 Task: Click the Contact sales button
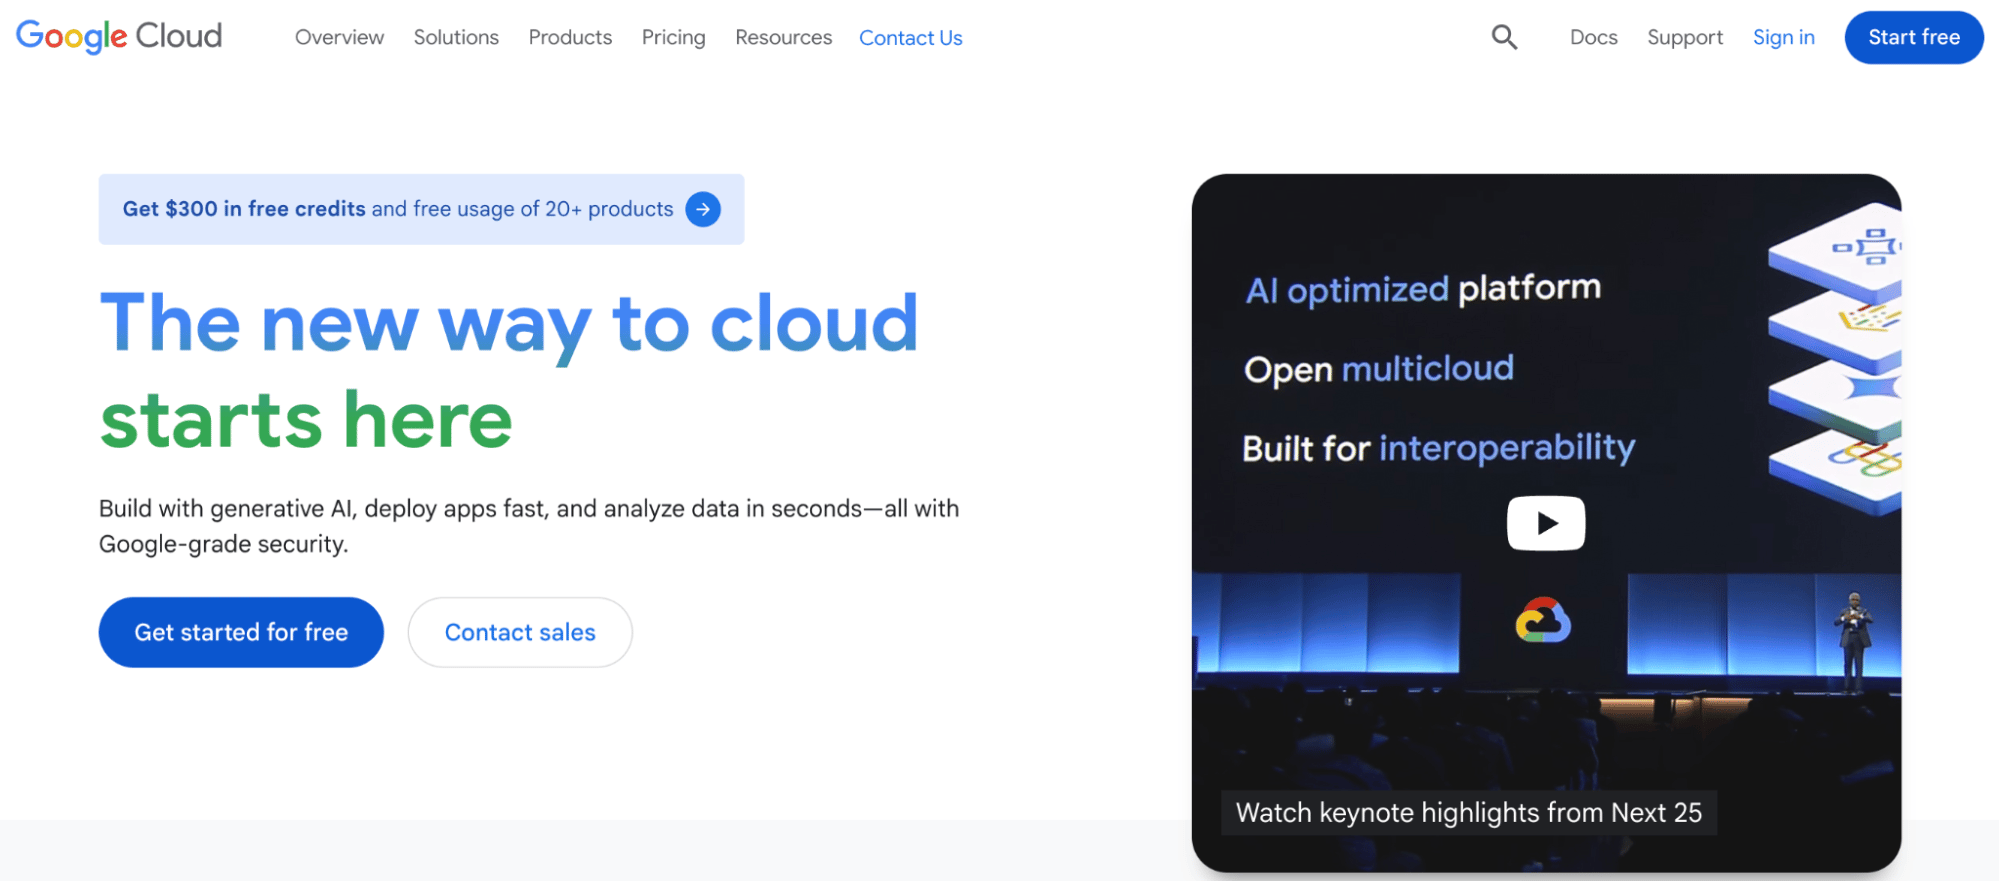(x=520, y=632)
